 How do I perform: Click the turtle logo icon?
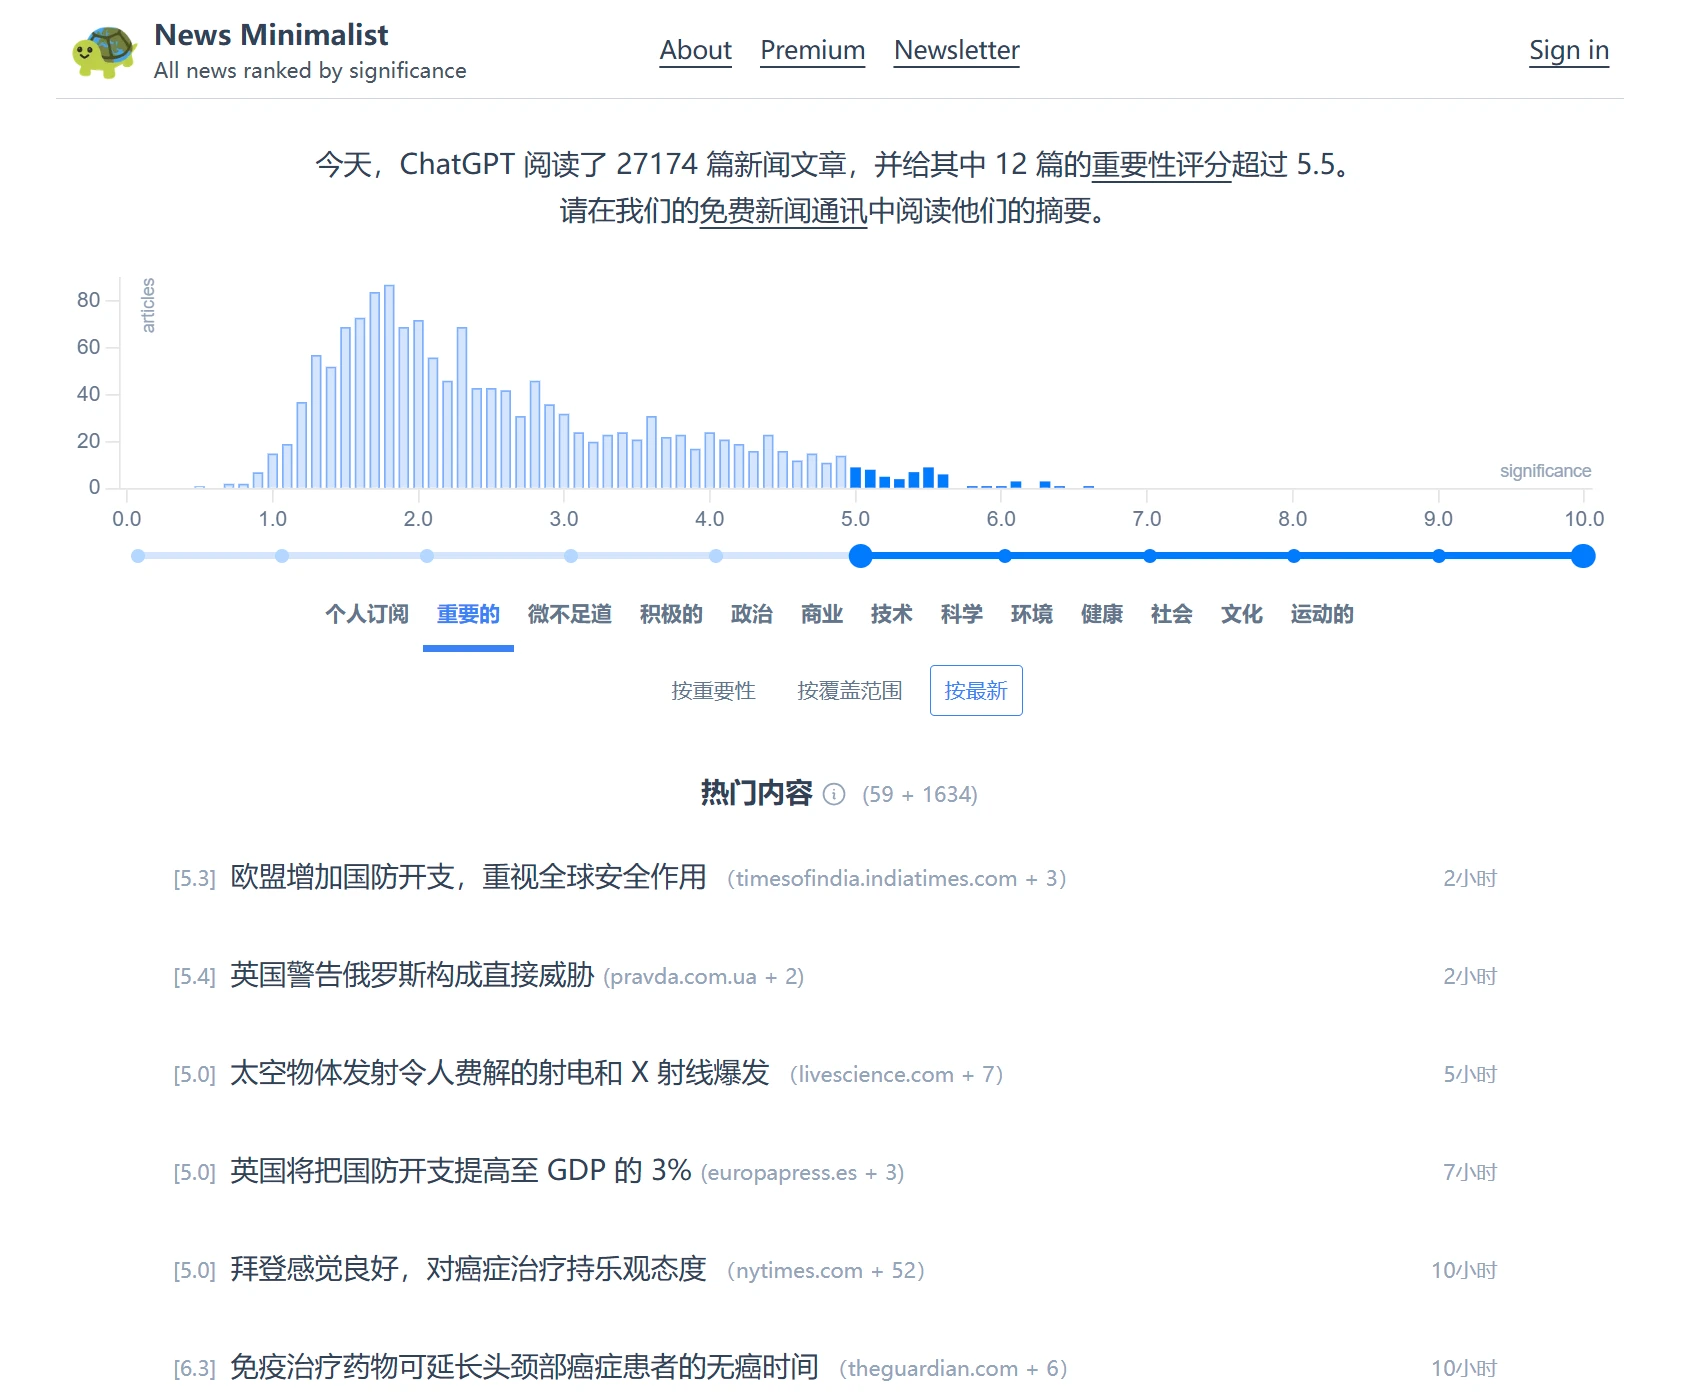[104, 52]
